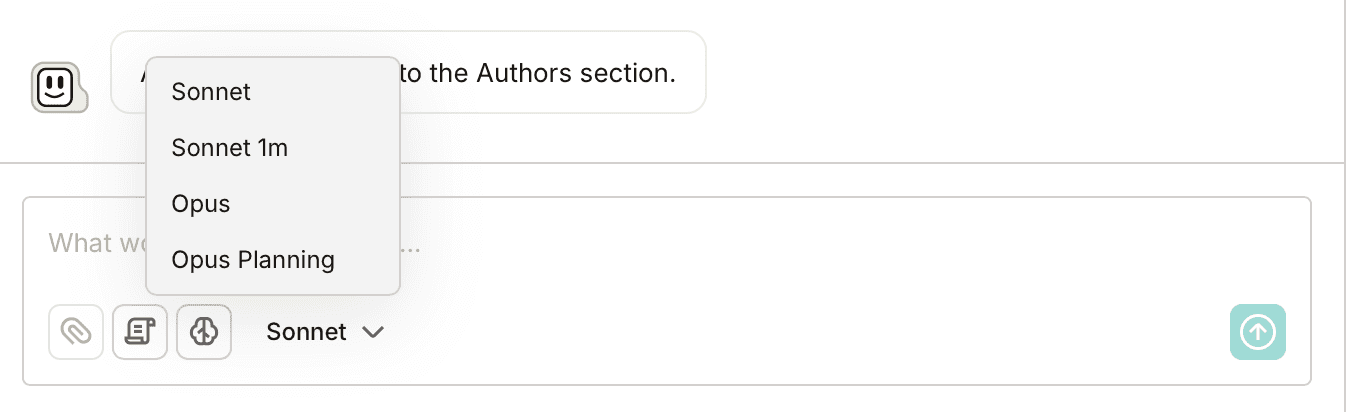1346x412 pixels.
Task: Click the scroll document icon button
Action: pos(140,332)
